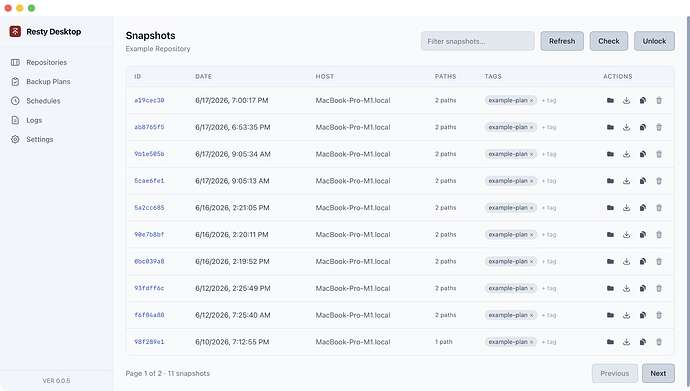Click 'Page 1 of 2 · 11 snapshots' text
The height and width of the screenshot is (391, 690).
(168, 373)
